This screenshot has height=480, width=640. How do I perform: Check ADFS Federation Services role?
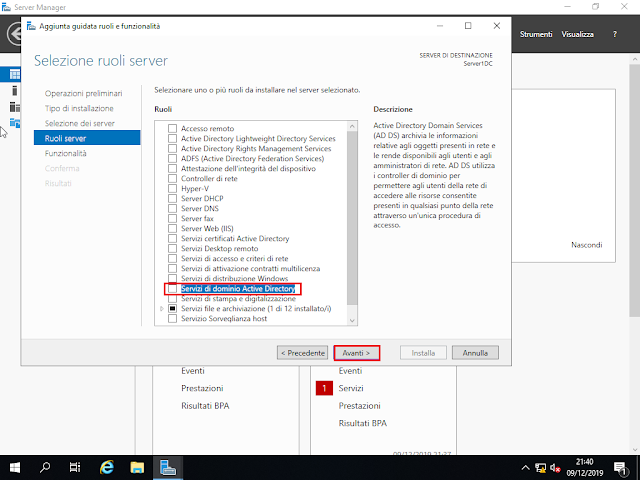tap(172, 159)
